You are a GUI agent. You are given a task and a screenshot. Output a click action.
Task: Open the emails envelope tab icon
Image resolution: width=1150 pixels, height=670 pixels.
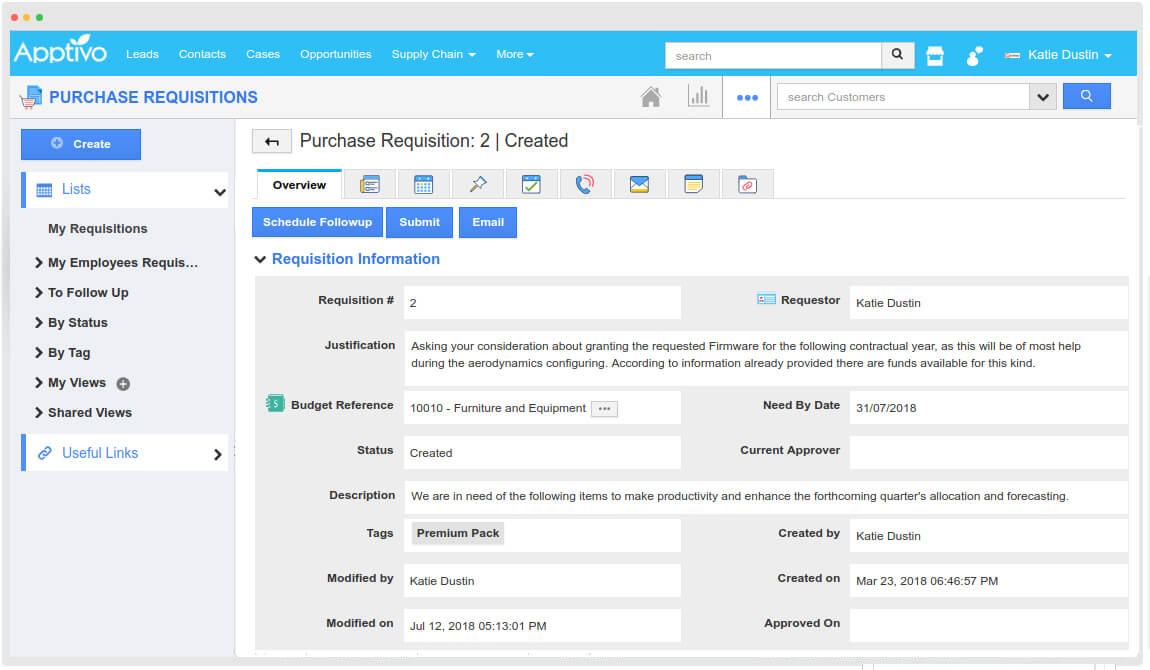click(639, 185)
